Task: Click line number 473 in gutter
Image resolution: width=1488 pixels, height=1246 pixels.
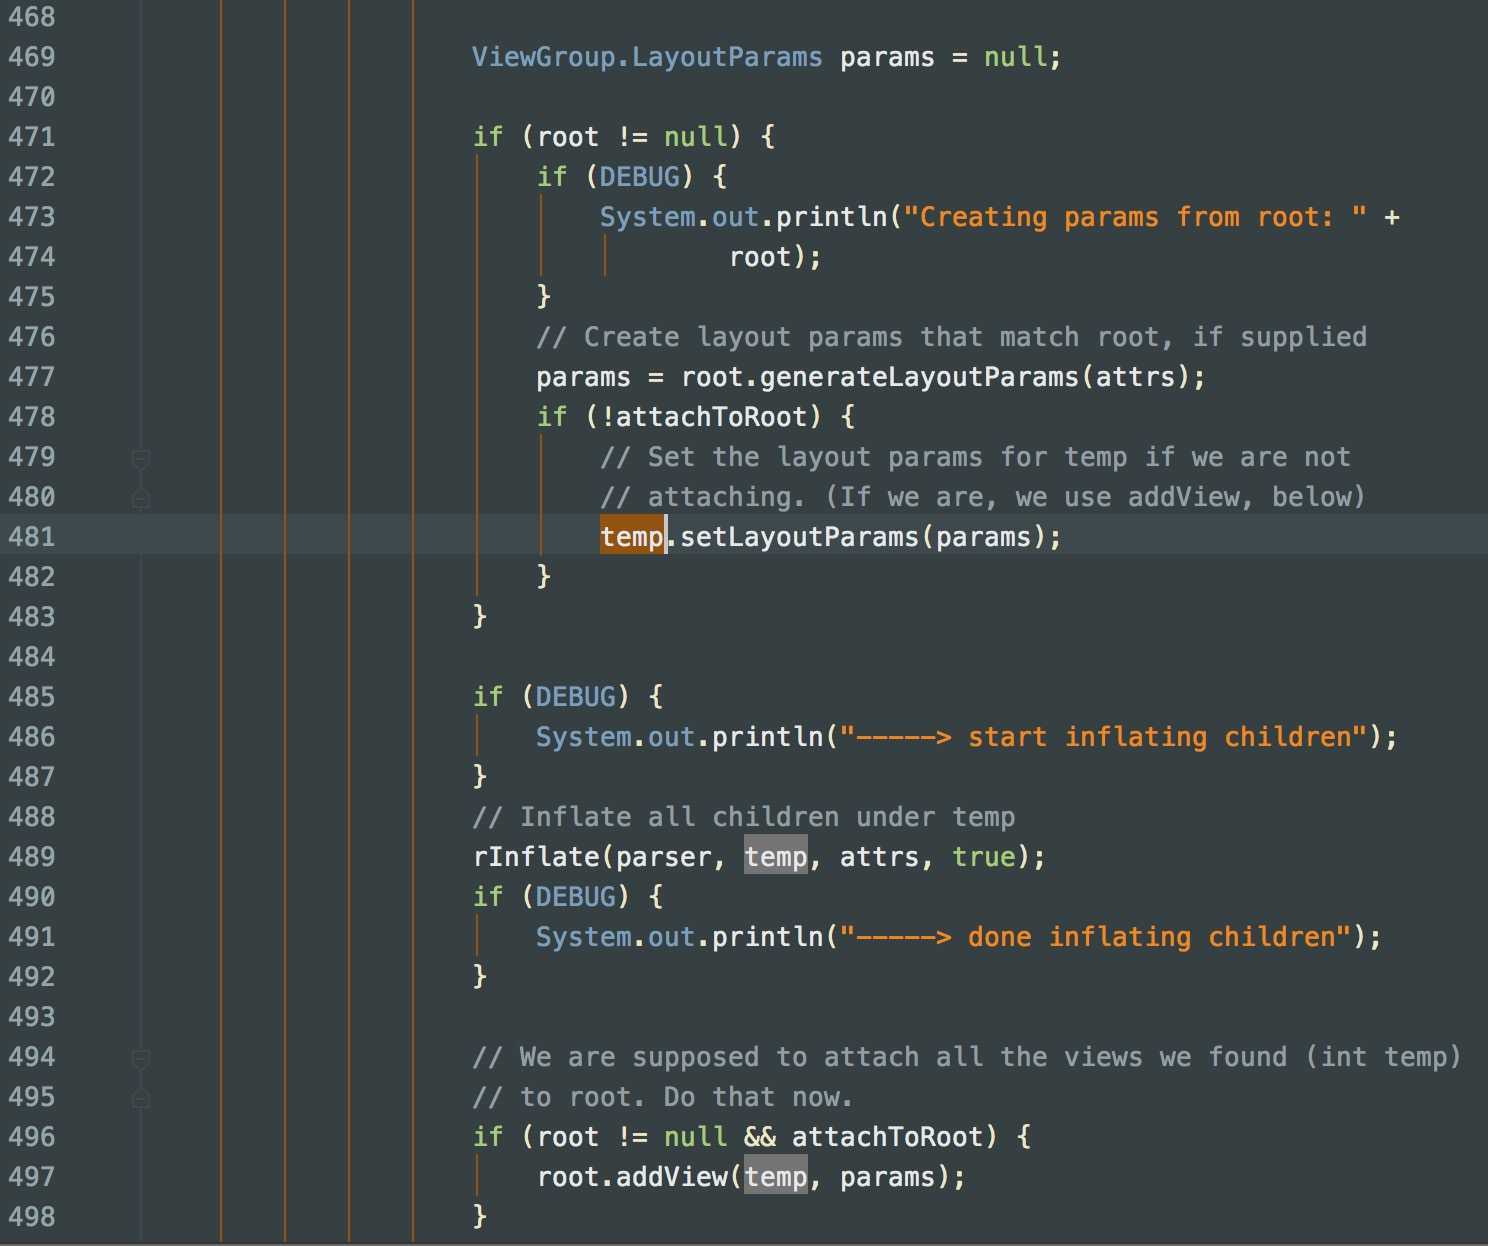Action: coord(32,217)
